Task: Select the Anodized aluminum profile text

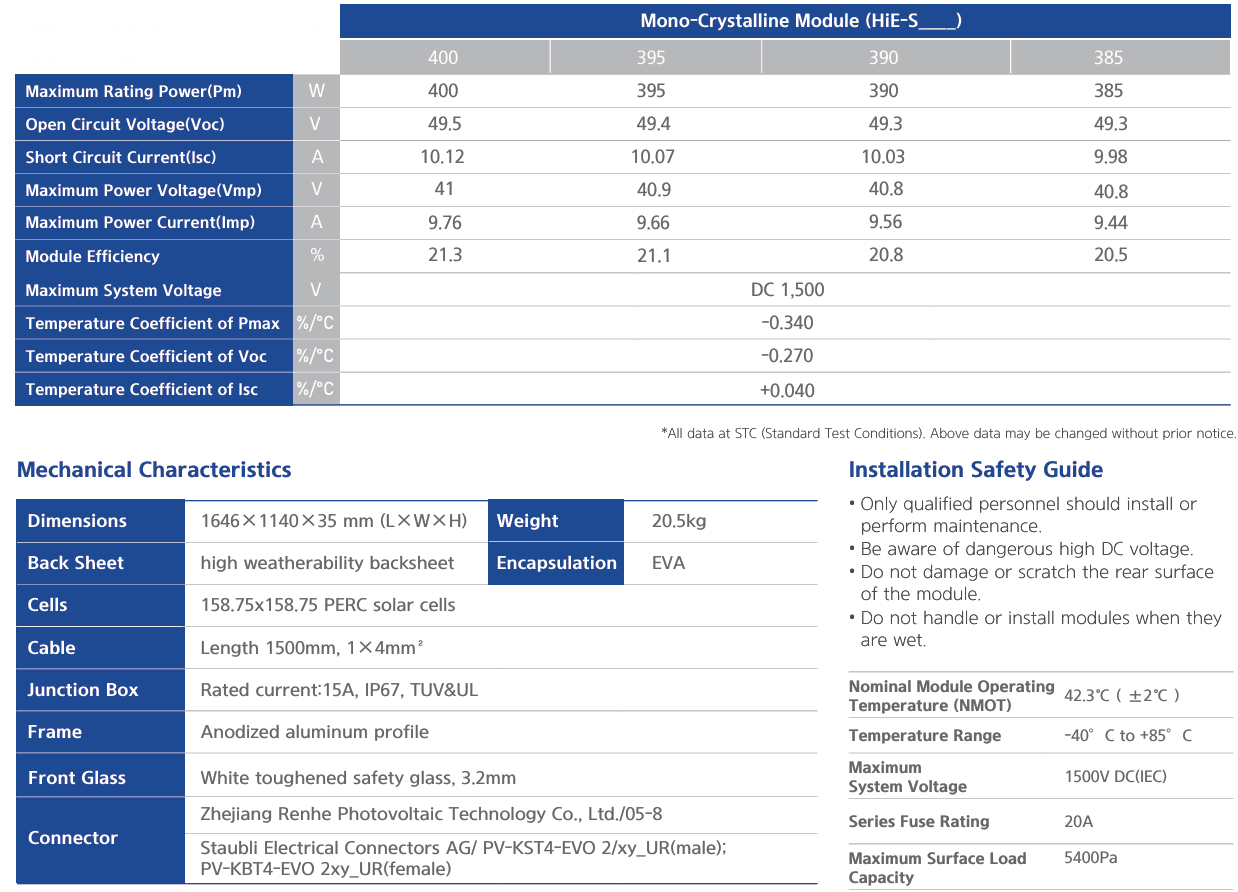Action: 314,732
